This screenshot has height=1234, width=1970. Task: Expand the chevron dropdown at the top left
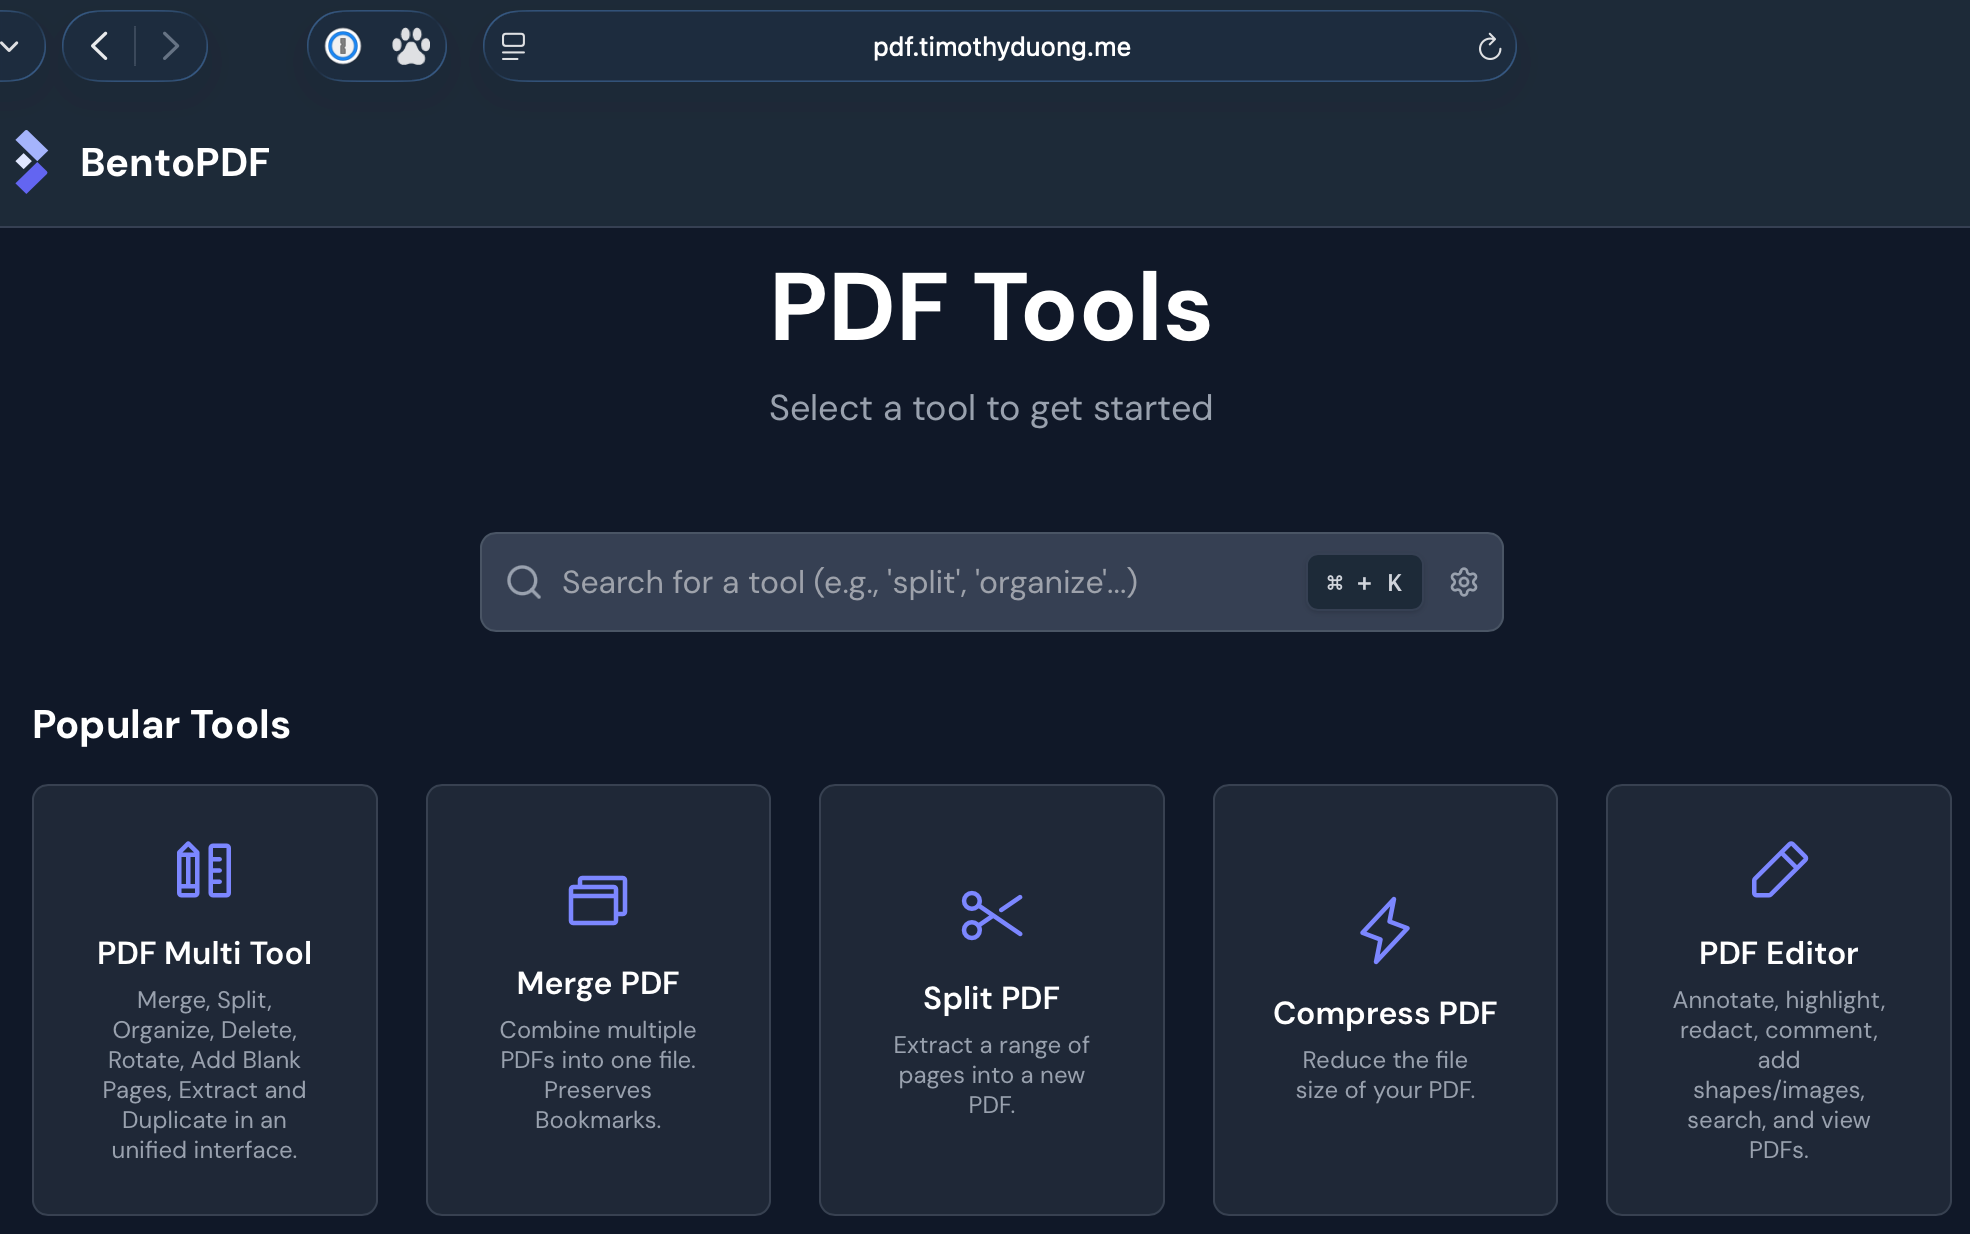pos(10,46)
